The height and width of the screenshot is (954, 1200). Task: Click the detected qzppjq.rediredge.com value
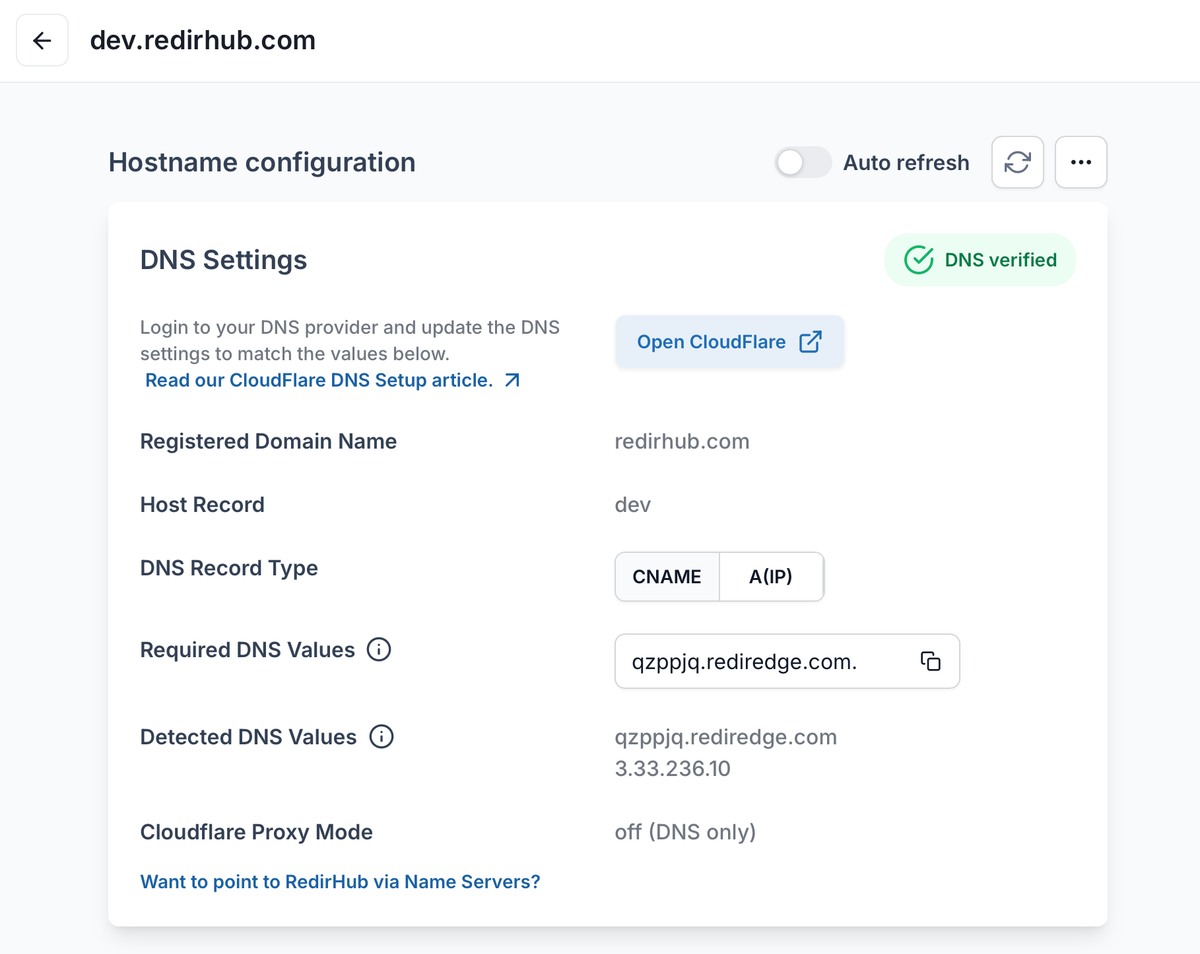[726, 737]
